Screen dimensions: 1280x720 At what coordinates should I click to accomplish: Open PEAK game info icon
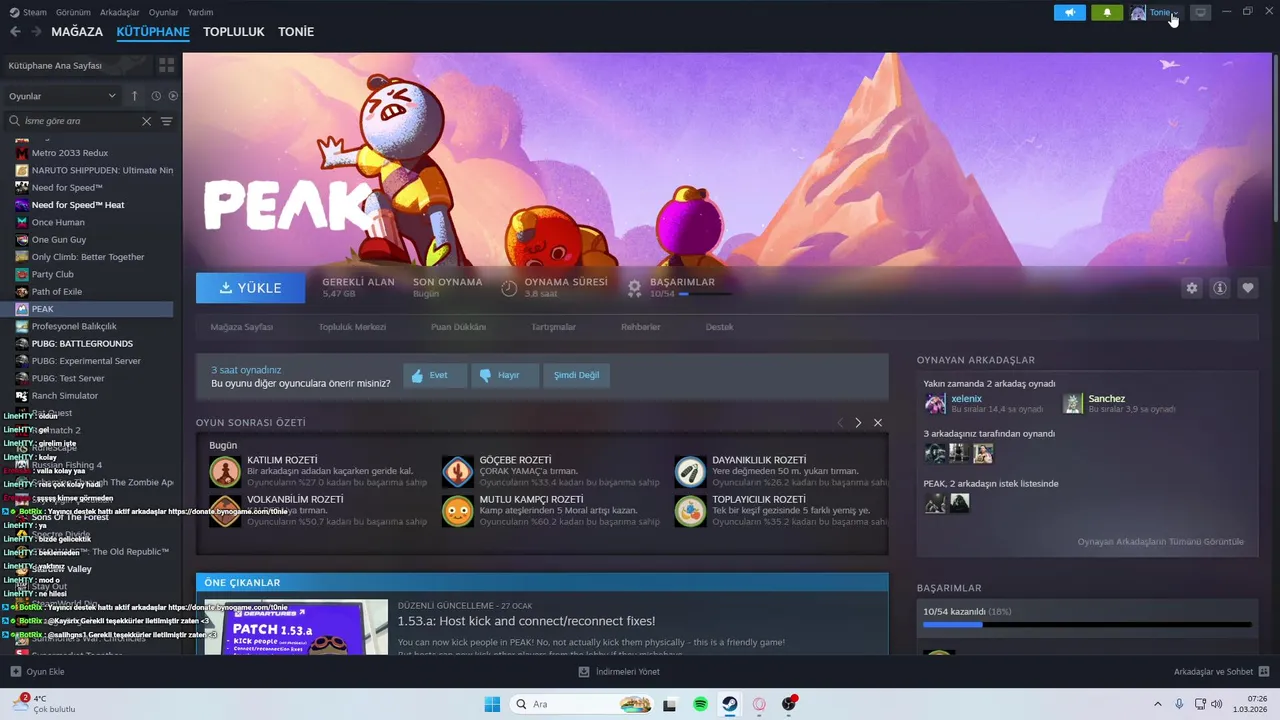pyautogui.click(x=1220, y=288)
